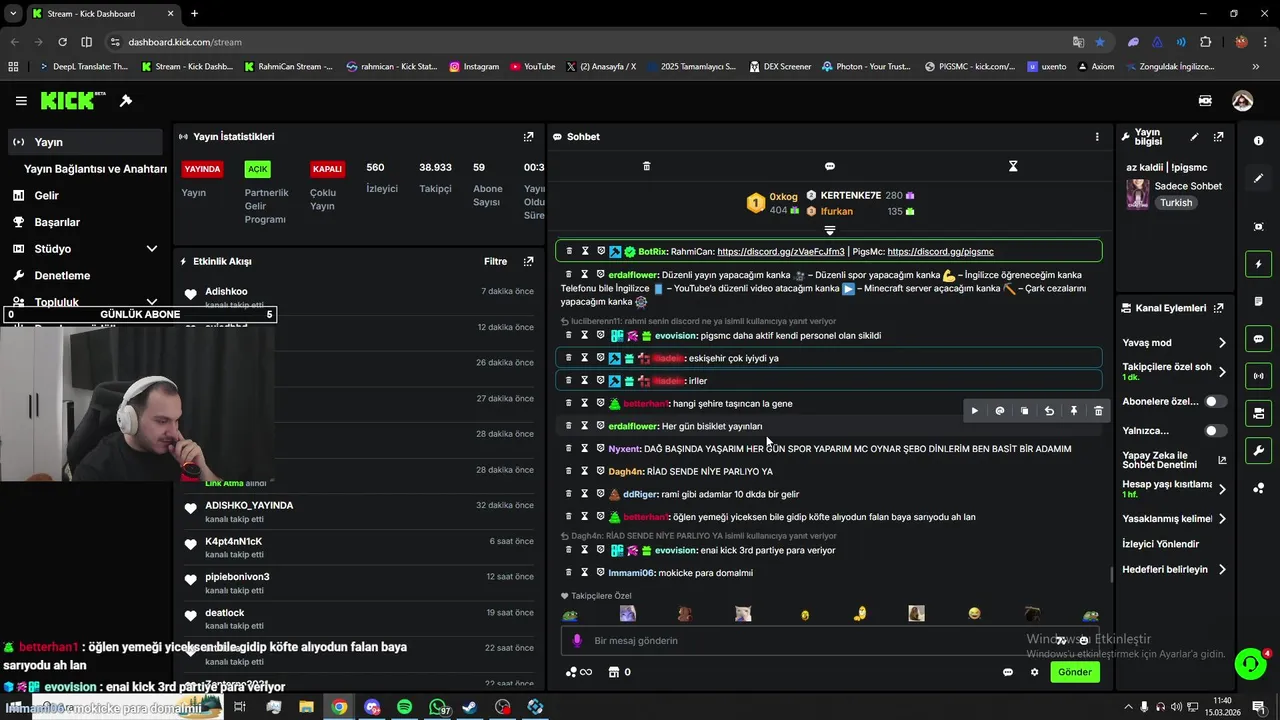This screenshot has height=720, width=1280.
Task: Delete the BotRix message with its trash icon
Action: click(569, 251)
